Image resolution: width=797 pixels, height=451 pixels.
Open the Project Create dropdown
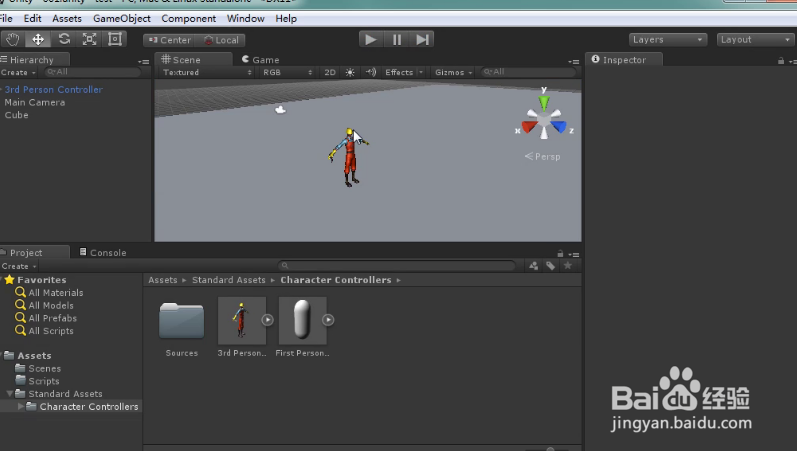tap(19, 266)
